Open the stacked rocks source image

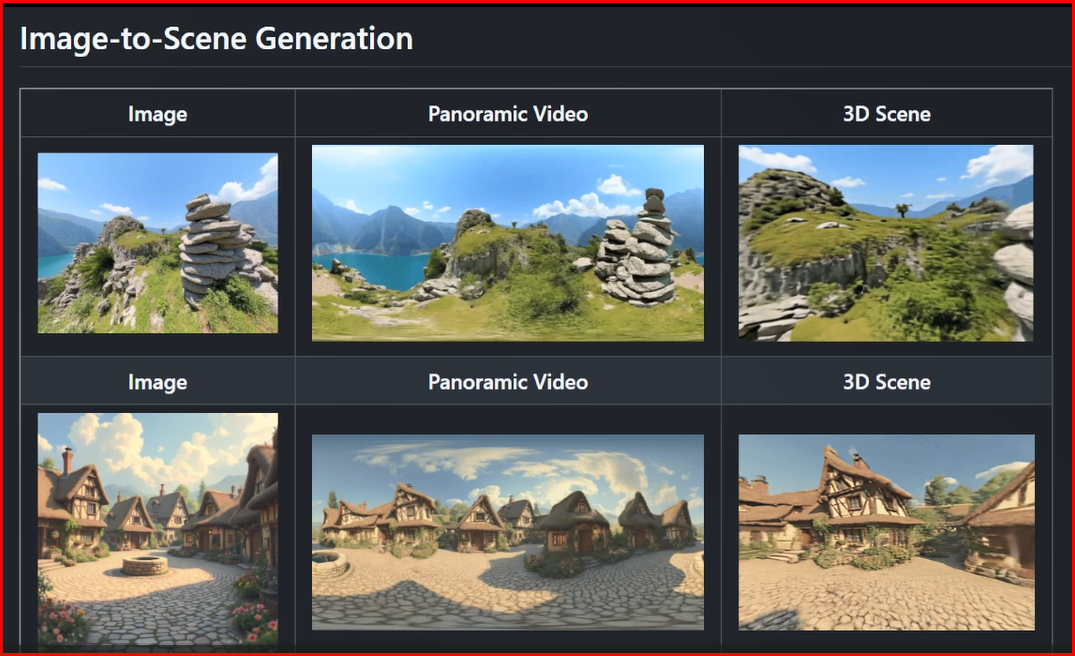click(x=157, y=243)
